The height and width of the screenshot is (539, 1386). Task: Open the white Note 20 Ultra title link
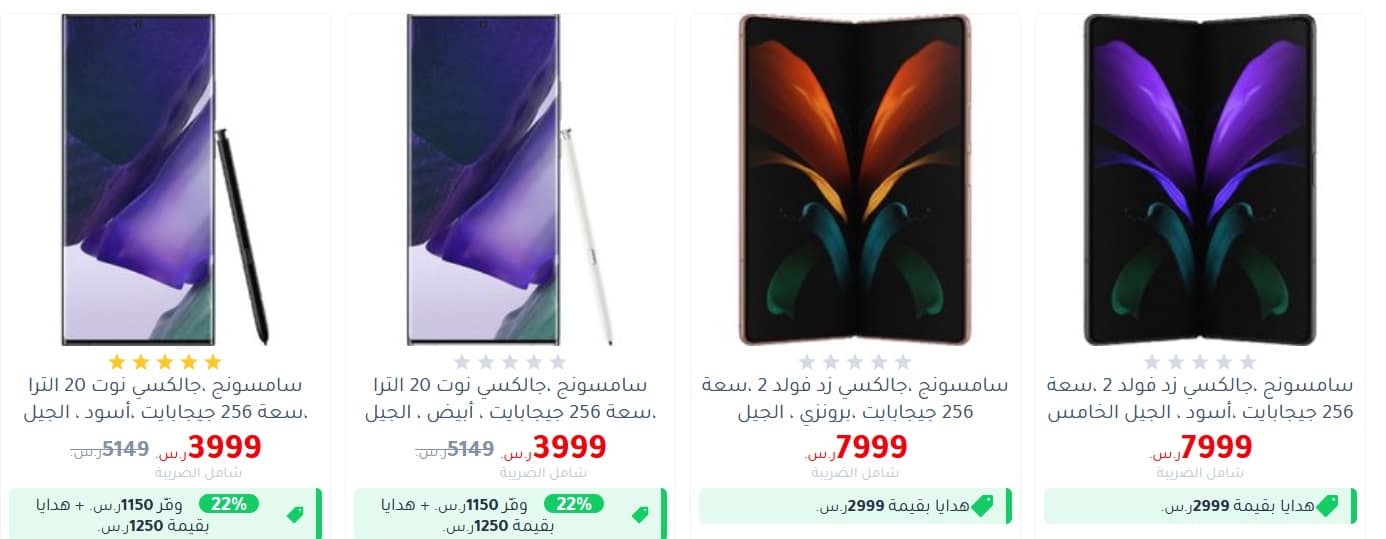point(510,398)
